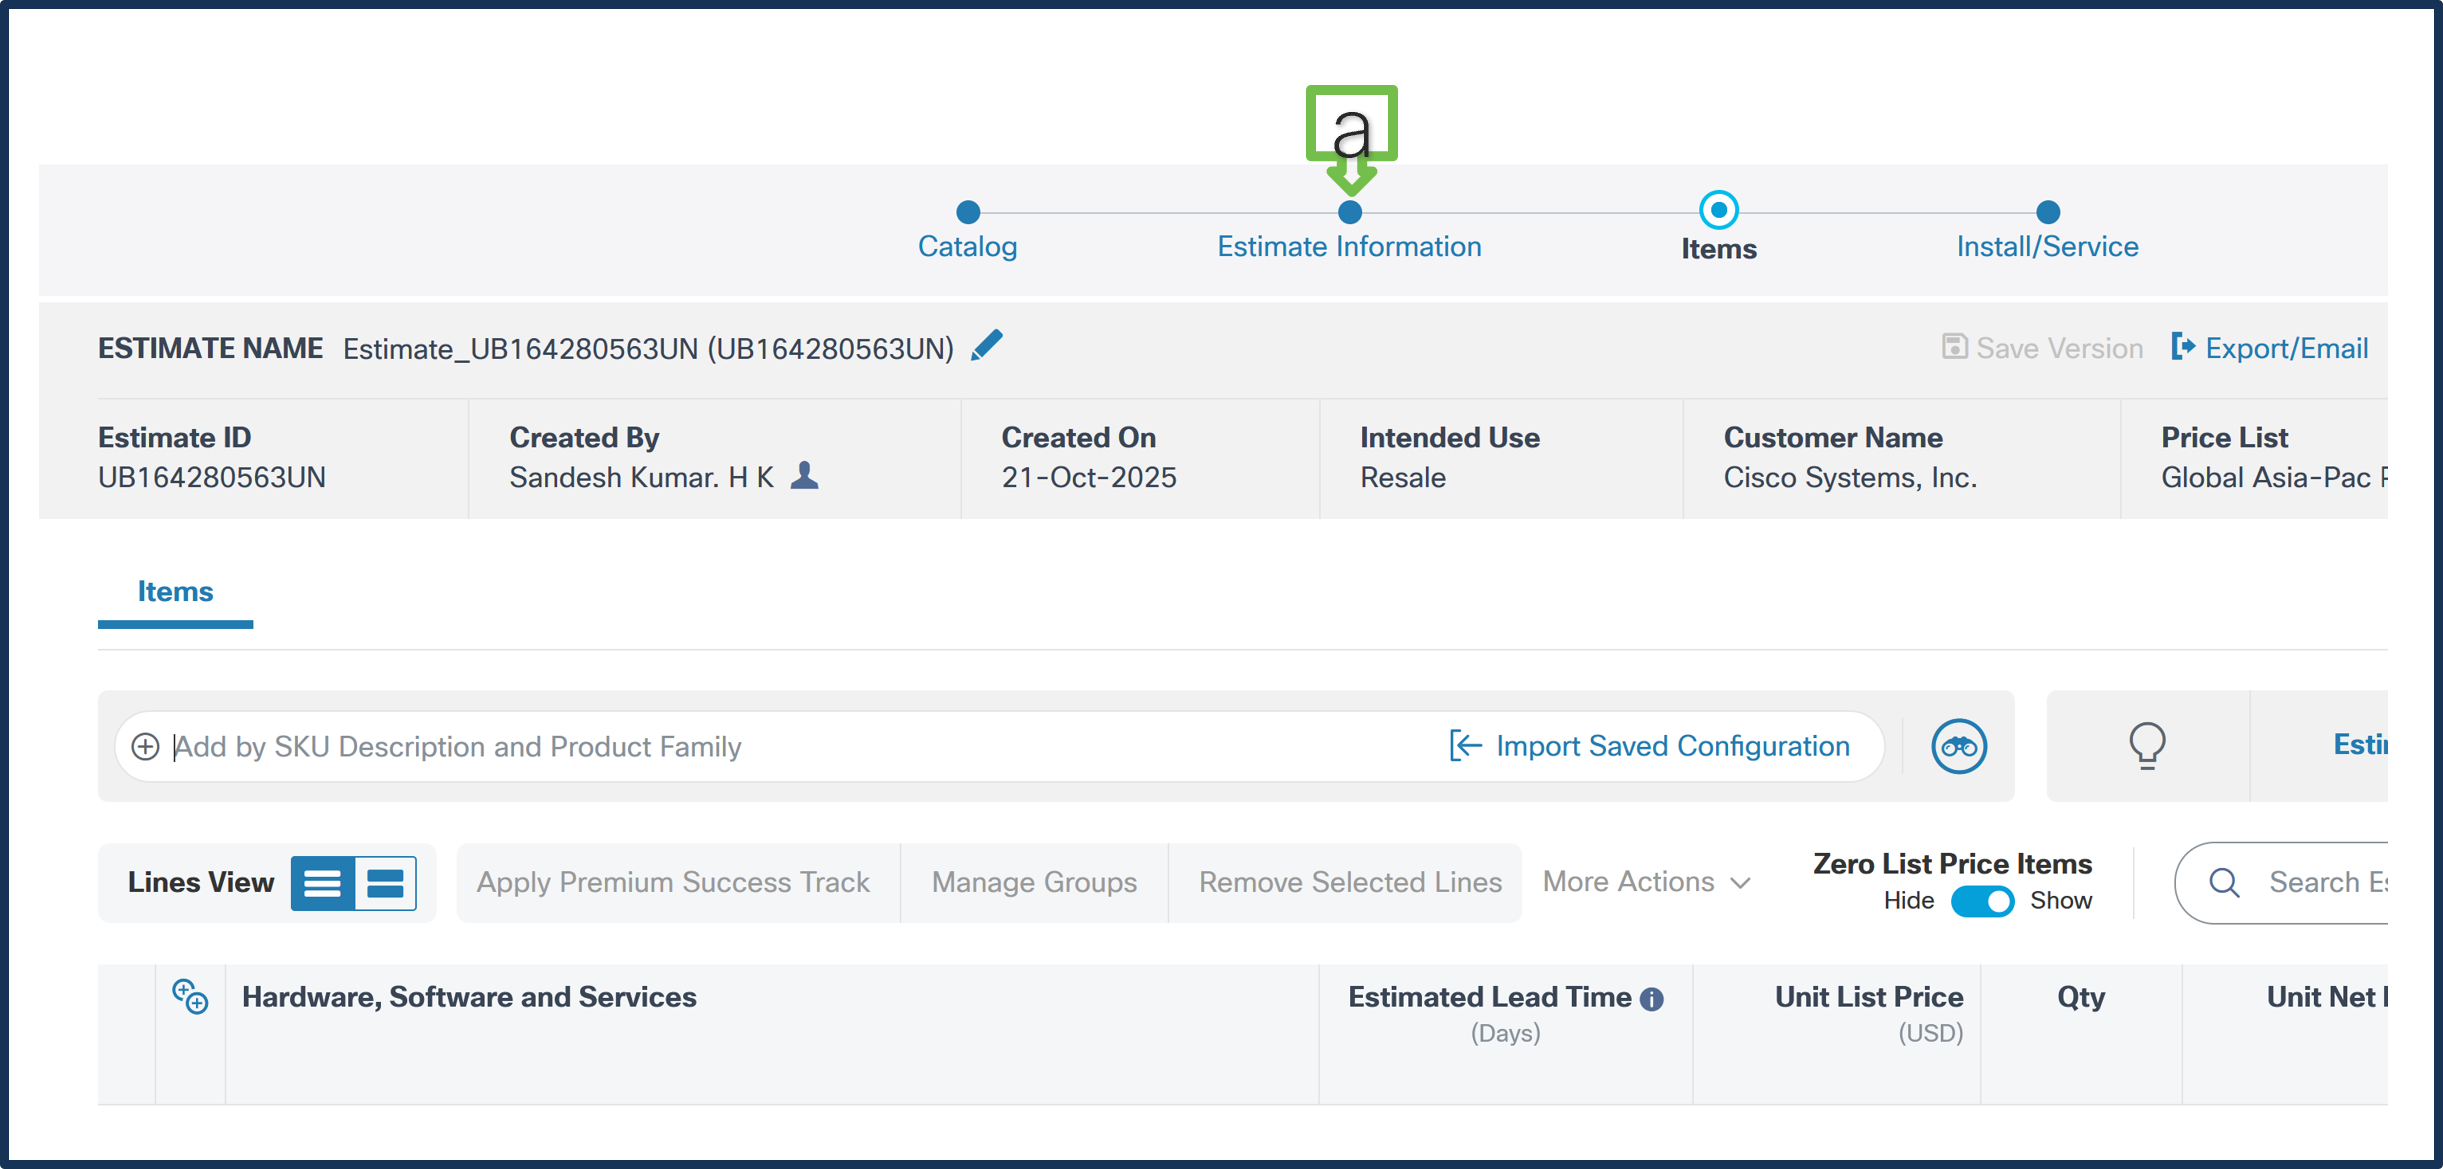Click the Estimate Information step
The height and width of the screenshot is (1169, 2443).
[1349, 245]
